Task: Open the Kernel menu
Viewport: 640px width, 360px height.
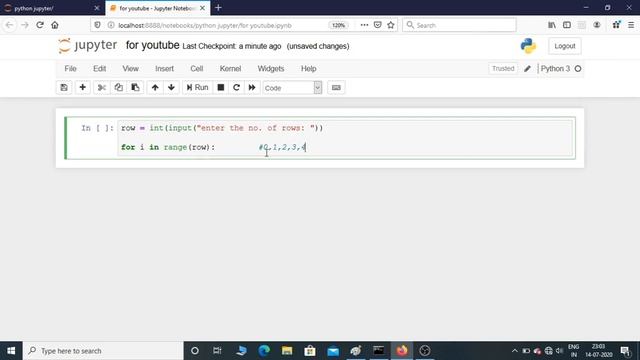Action: click(x=230, y=69)
